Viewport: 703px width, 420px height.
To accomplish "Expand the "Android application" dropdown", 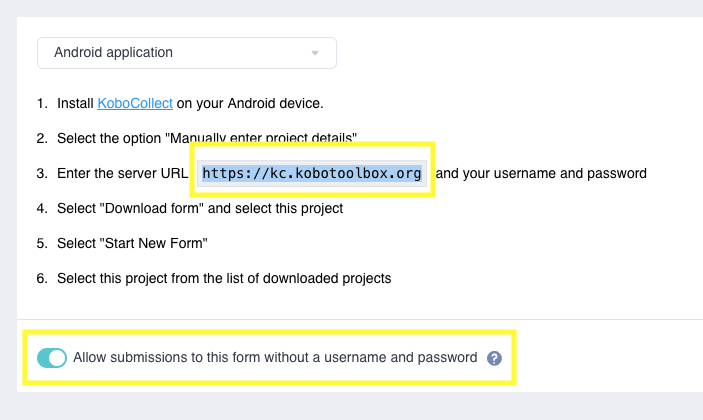I will [x=187, y=53].
